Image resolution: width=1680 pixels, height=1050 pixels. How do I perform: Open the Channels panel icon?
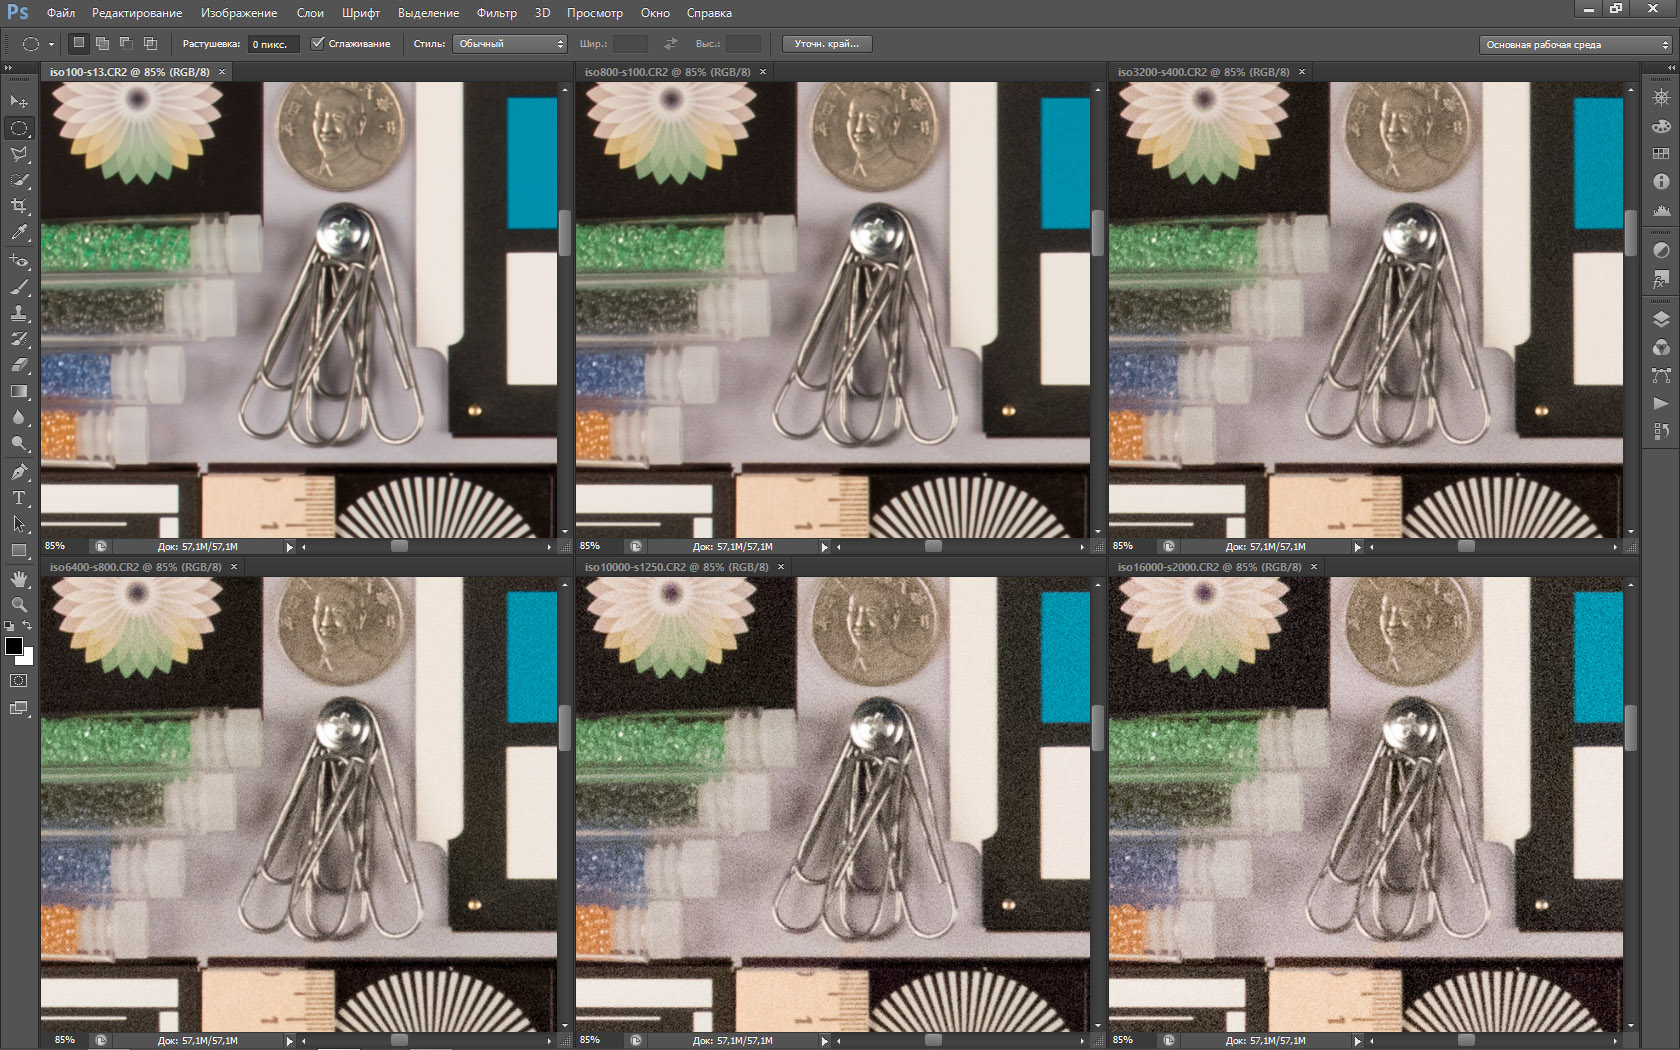tap(1661, 347)
